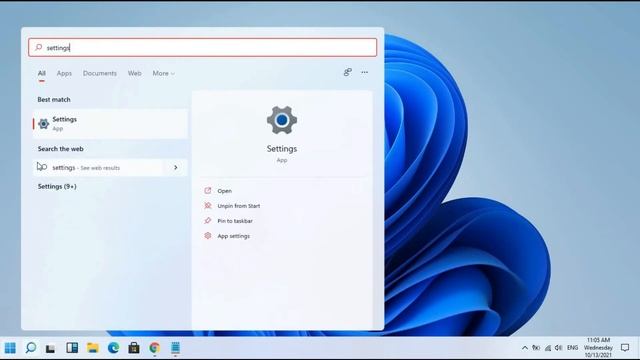Click the web search icon beside settings
The image size is (640, 360).
(42, 167)
